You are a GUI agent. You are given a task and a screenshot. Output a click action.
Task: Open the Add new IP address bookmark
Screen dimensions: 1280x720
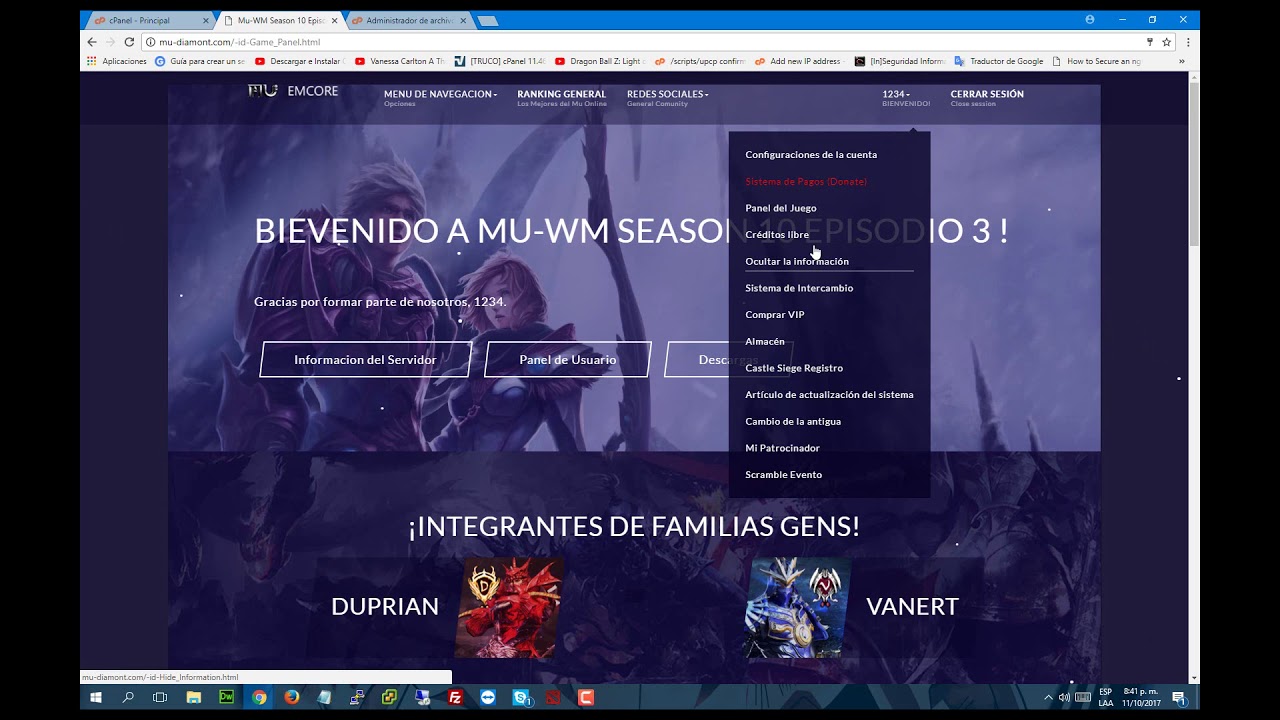(x=798, y=61)
